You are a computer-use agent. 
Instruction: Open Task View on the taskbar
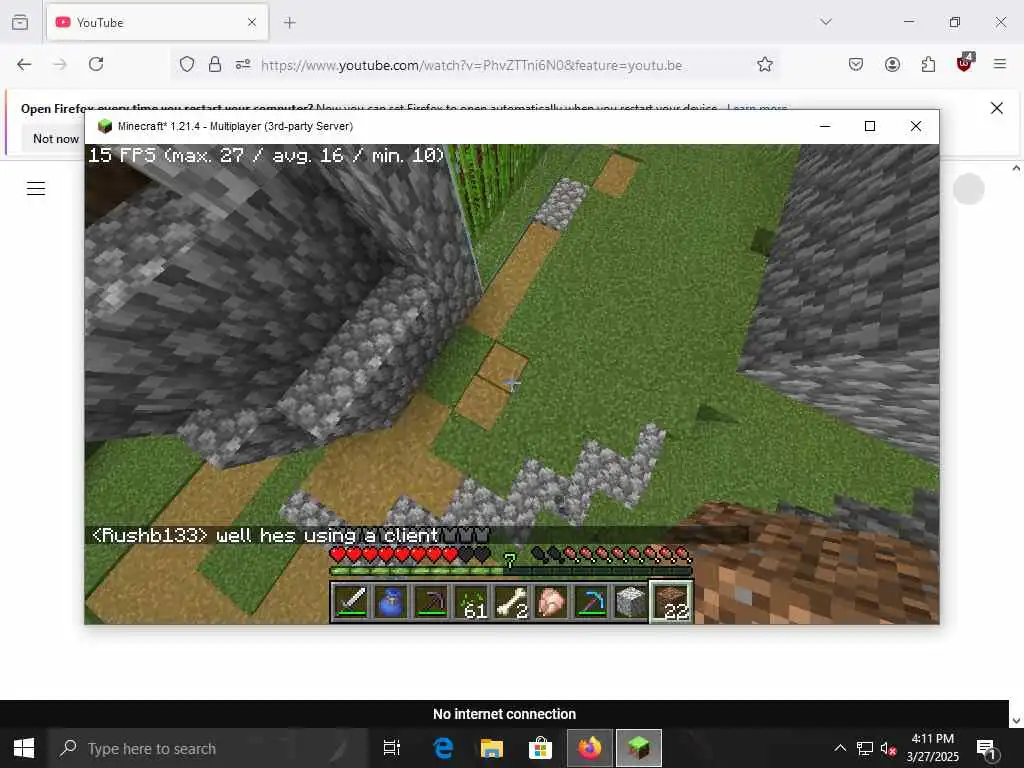point(392,748)
